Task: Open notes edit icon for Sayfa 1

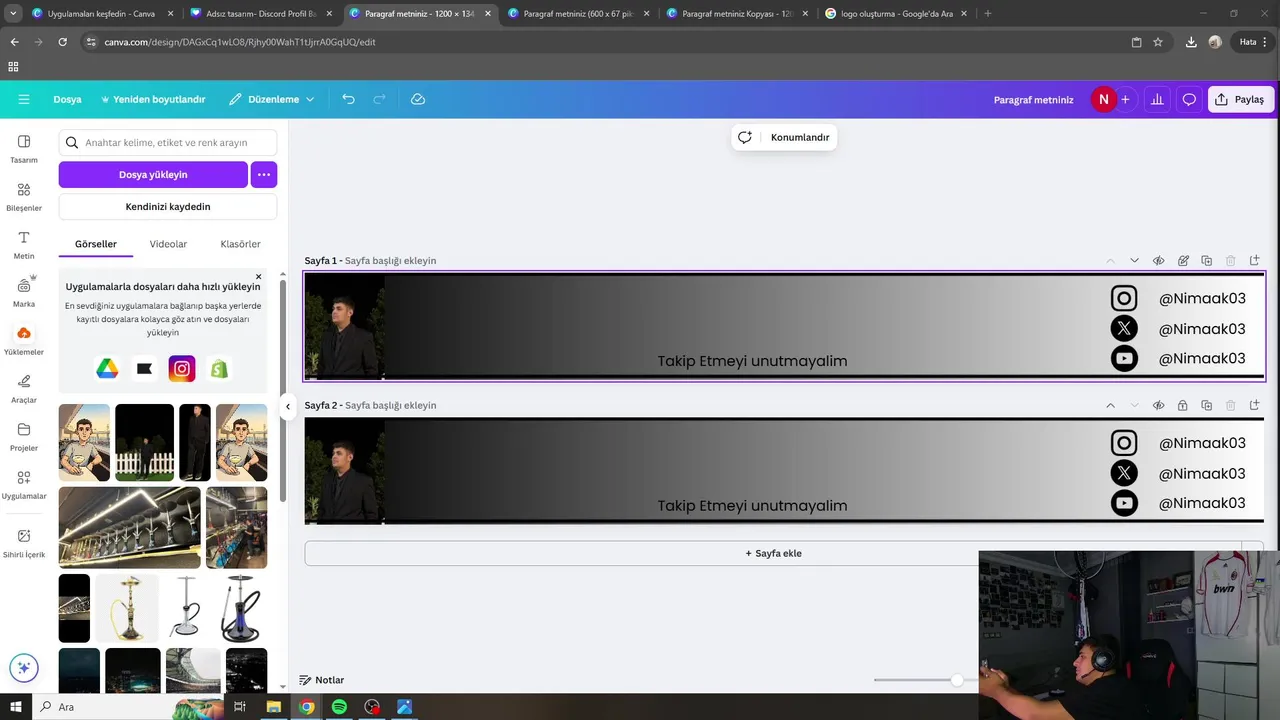Action: (1183, 261)
